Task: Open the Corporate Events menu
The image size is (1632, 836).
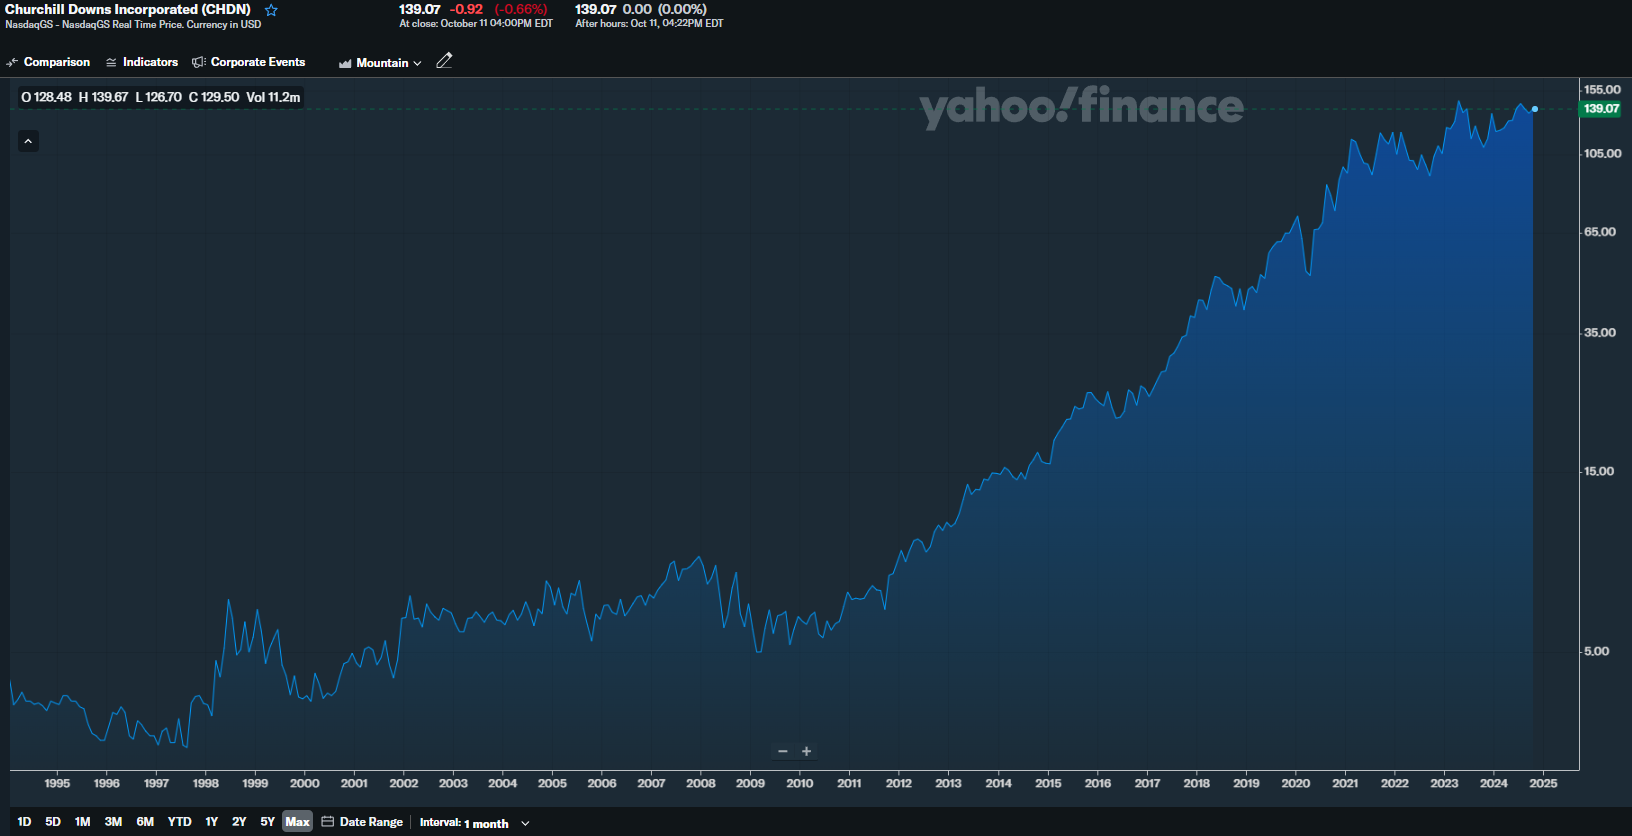Action: click(x=257, y=62)
